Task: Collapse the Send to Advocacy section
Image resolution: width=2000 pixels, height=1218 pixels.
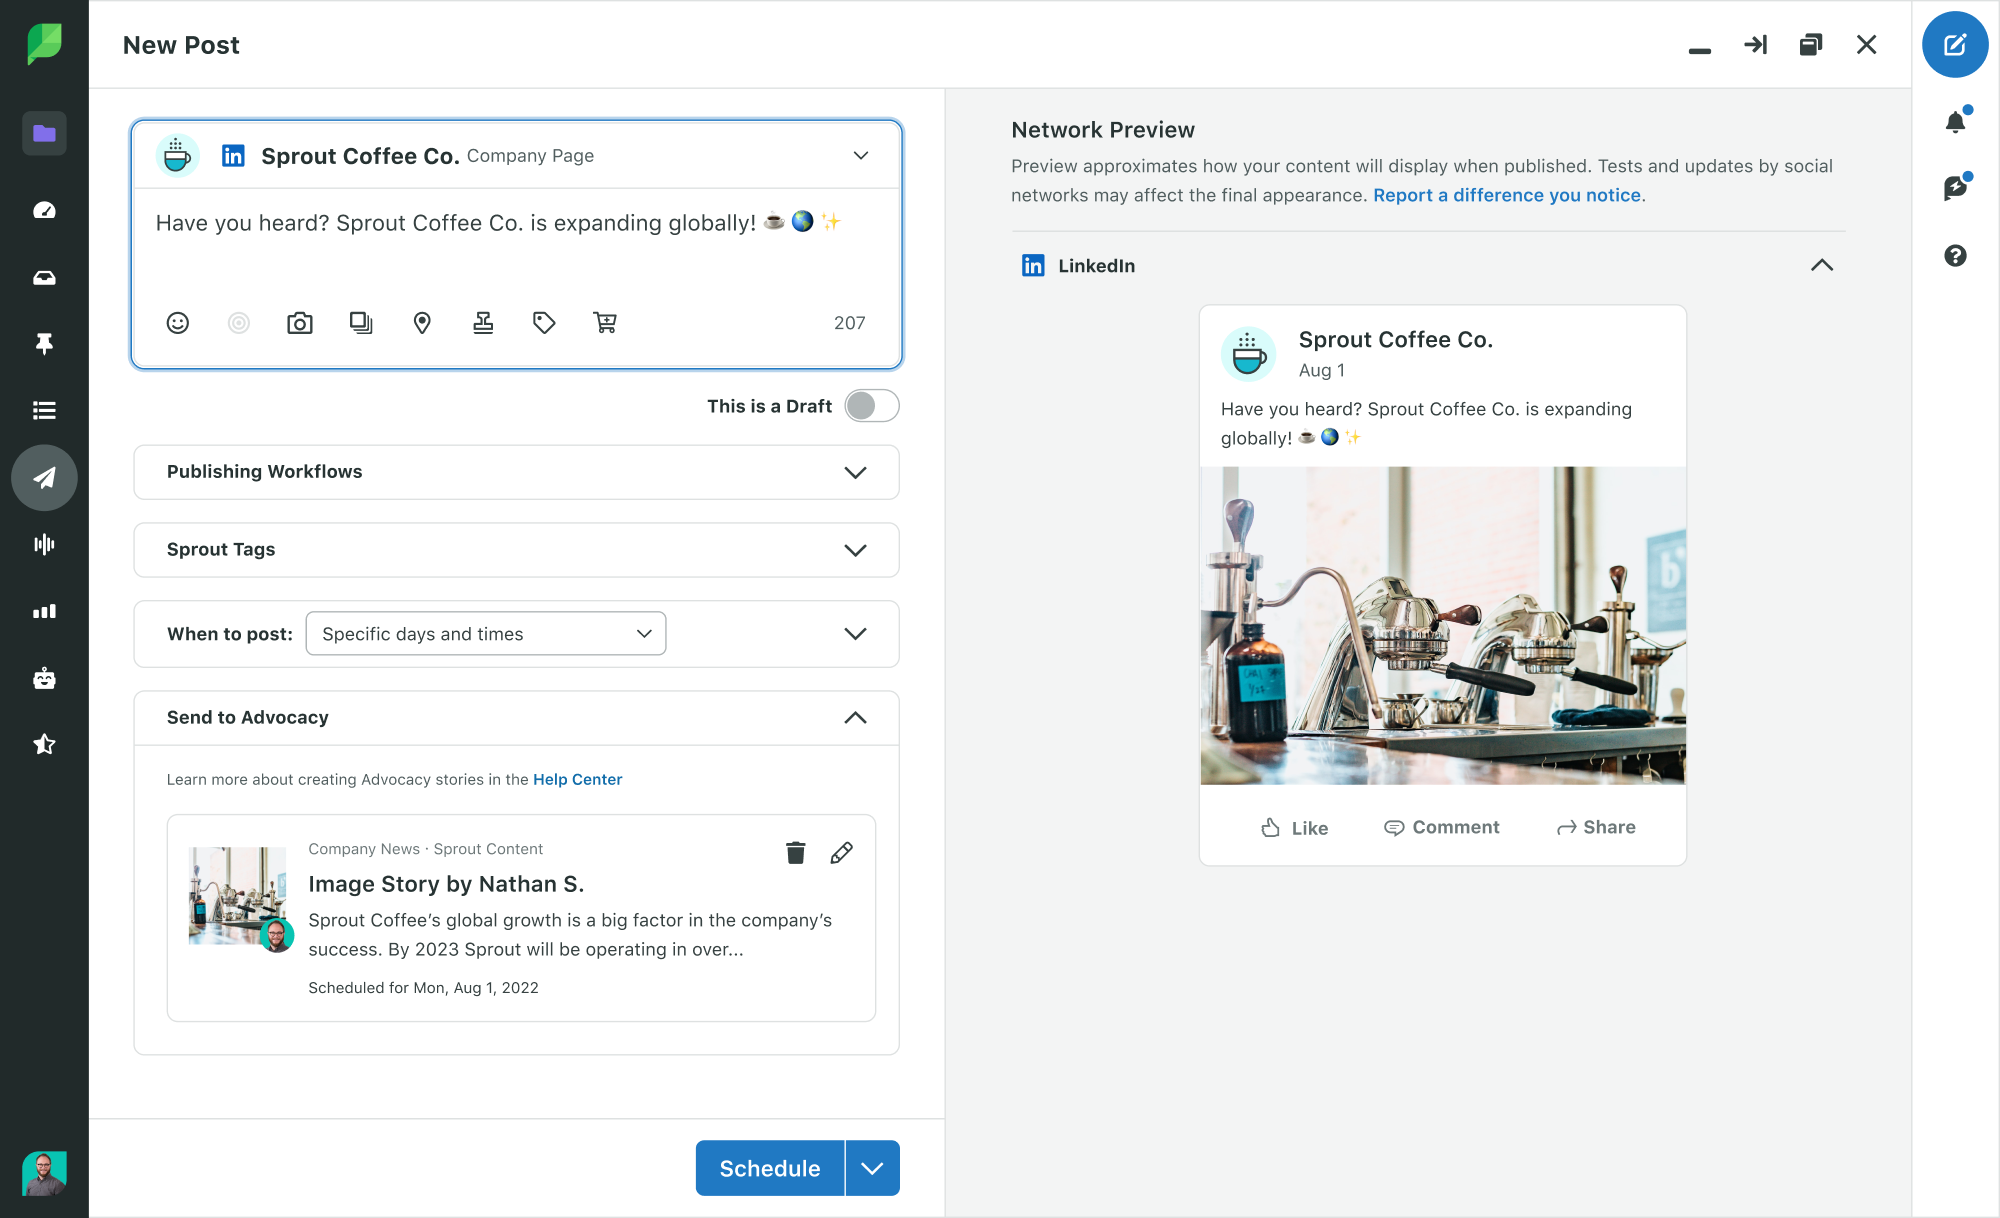Action: click(856, 717)
